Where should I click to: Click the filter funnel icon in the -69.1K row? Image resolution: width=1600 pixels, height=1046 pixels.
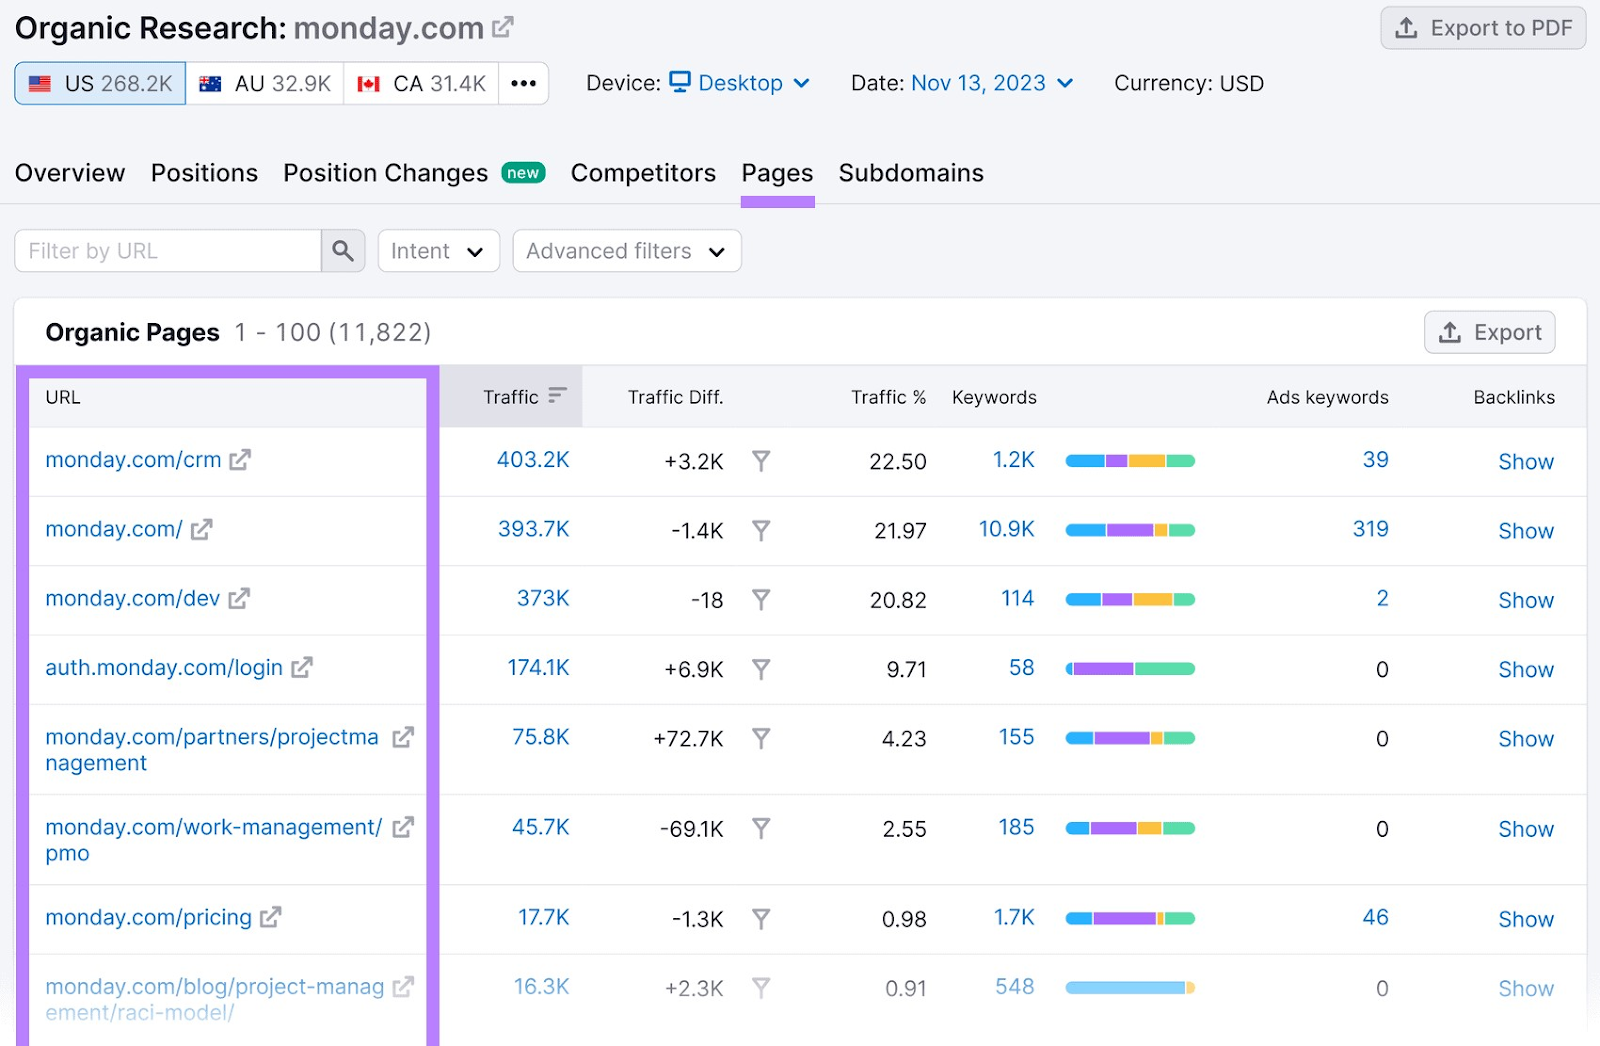click(761, 828)
